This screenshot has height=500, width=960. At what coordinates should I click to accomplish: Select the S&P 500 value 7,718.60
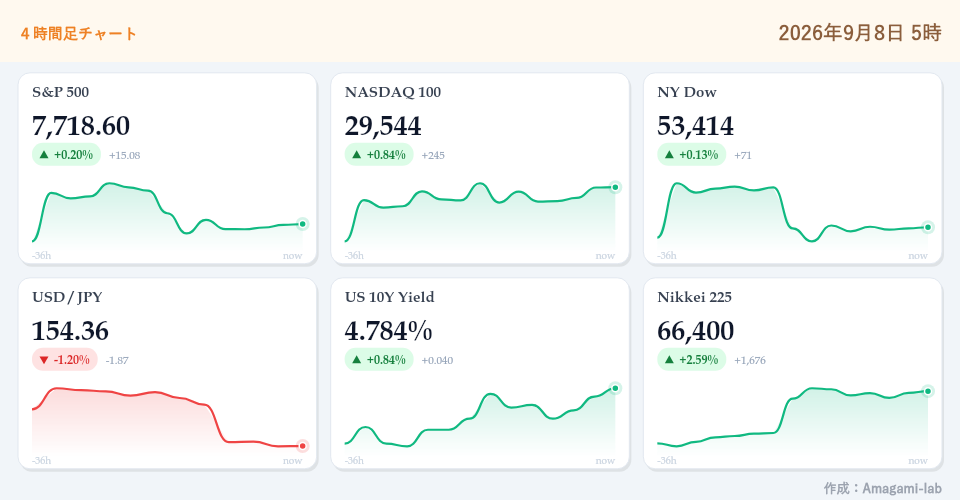tap(81, 126)
